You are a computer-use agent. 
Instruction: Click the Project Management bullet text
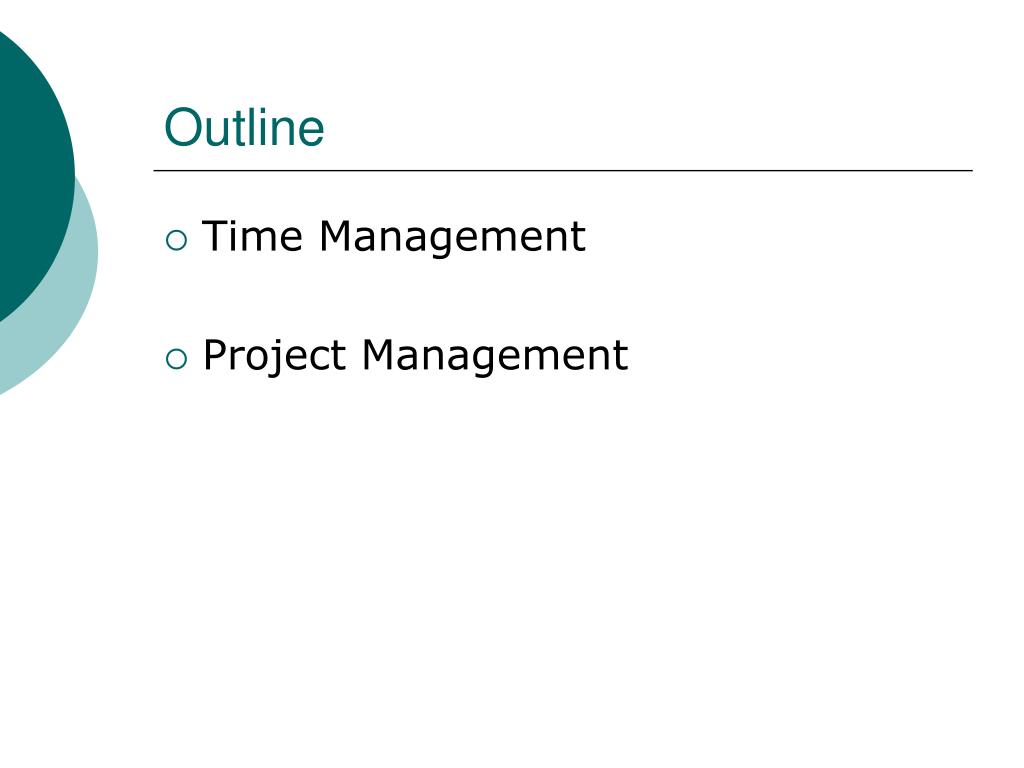pos(415,357)
